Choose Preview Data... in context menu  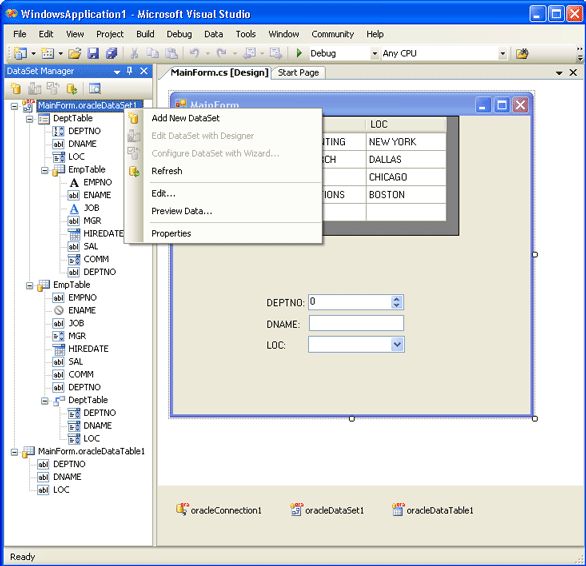pyautogui.click(x=223, y=211)
